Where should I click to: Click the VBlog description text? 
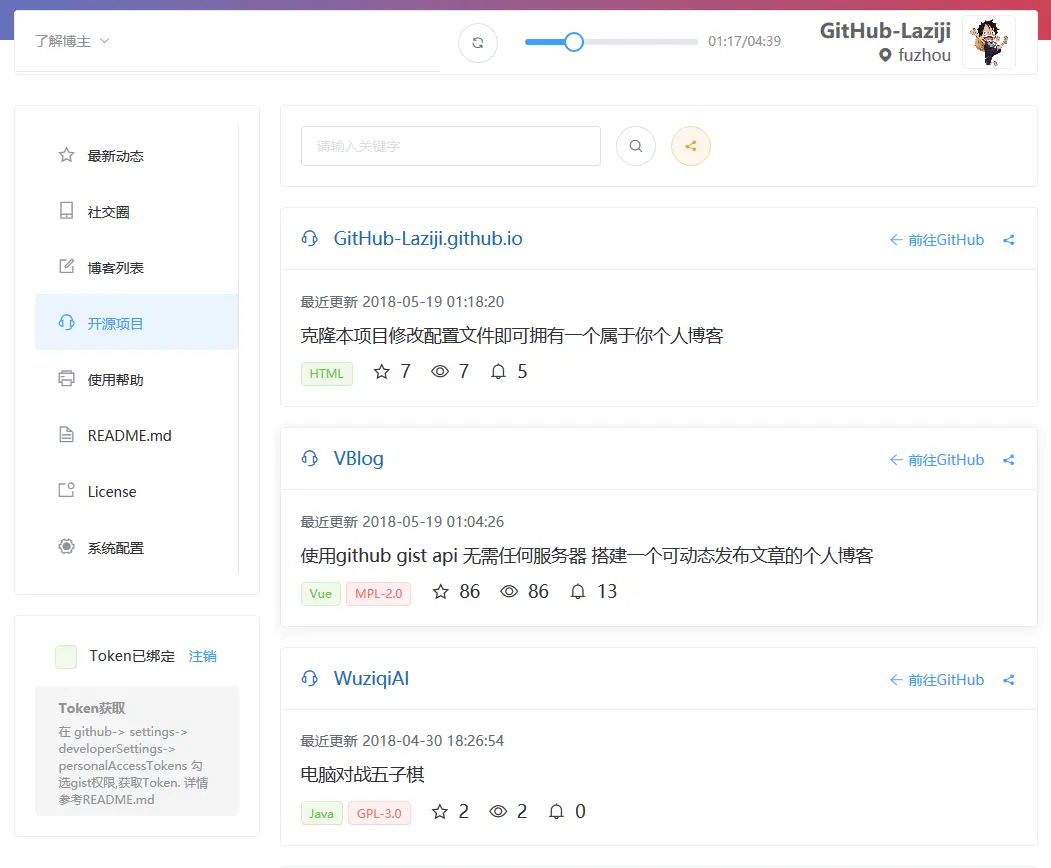coord(587,556)
